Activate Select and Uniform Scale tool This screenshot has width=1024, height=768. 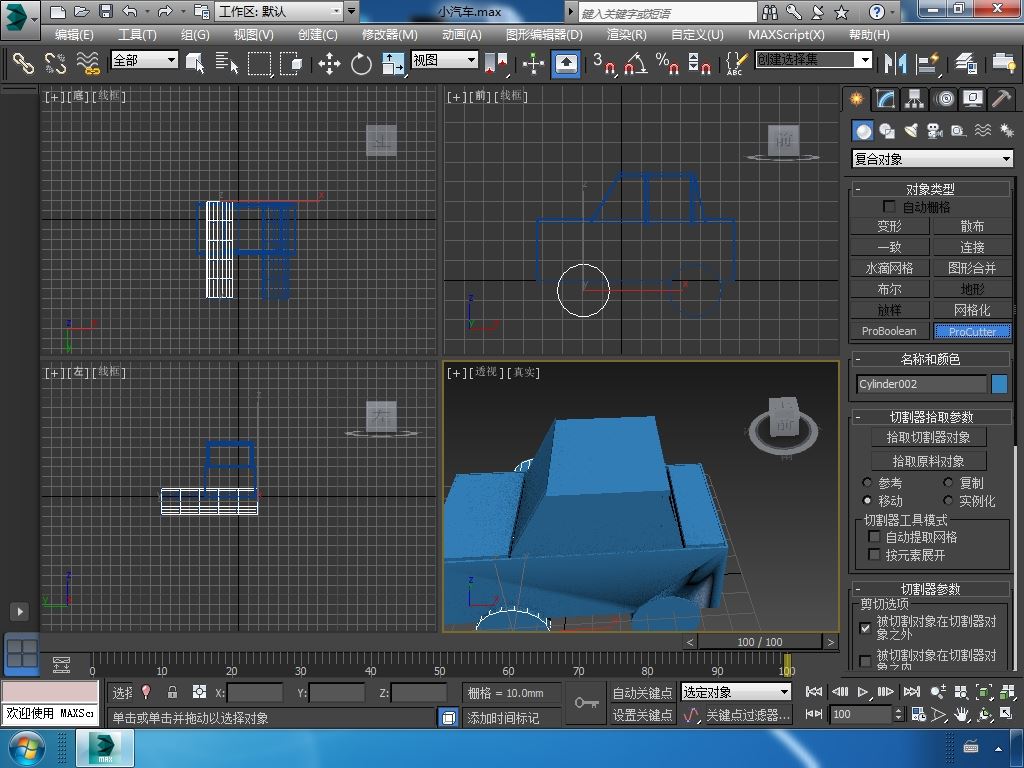393,63
